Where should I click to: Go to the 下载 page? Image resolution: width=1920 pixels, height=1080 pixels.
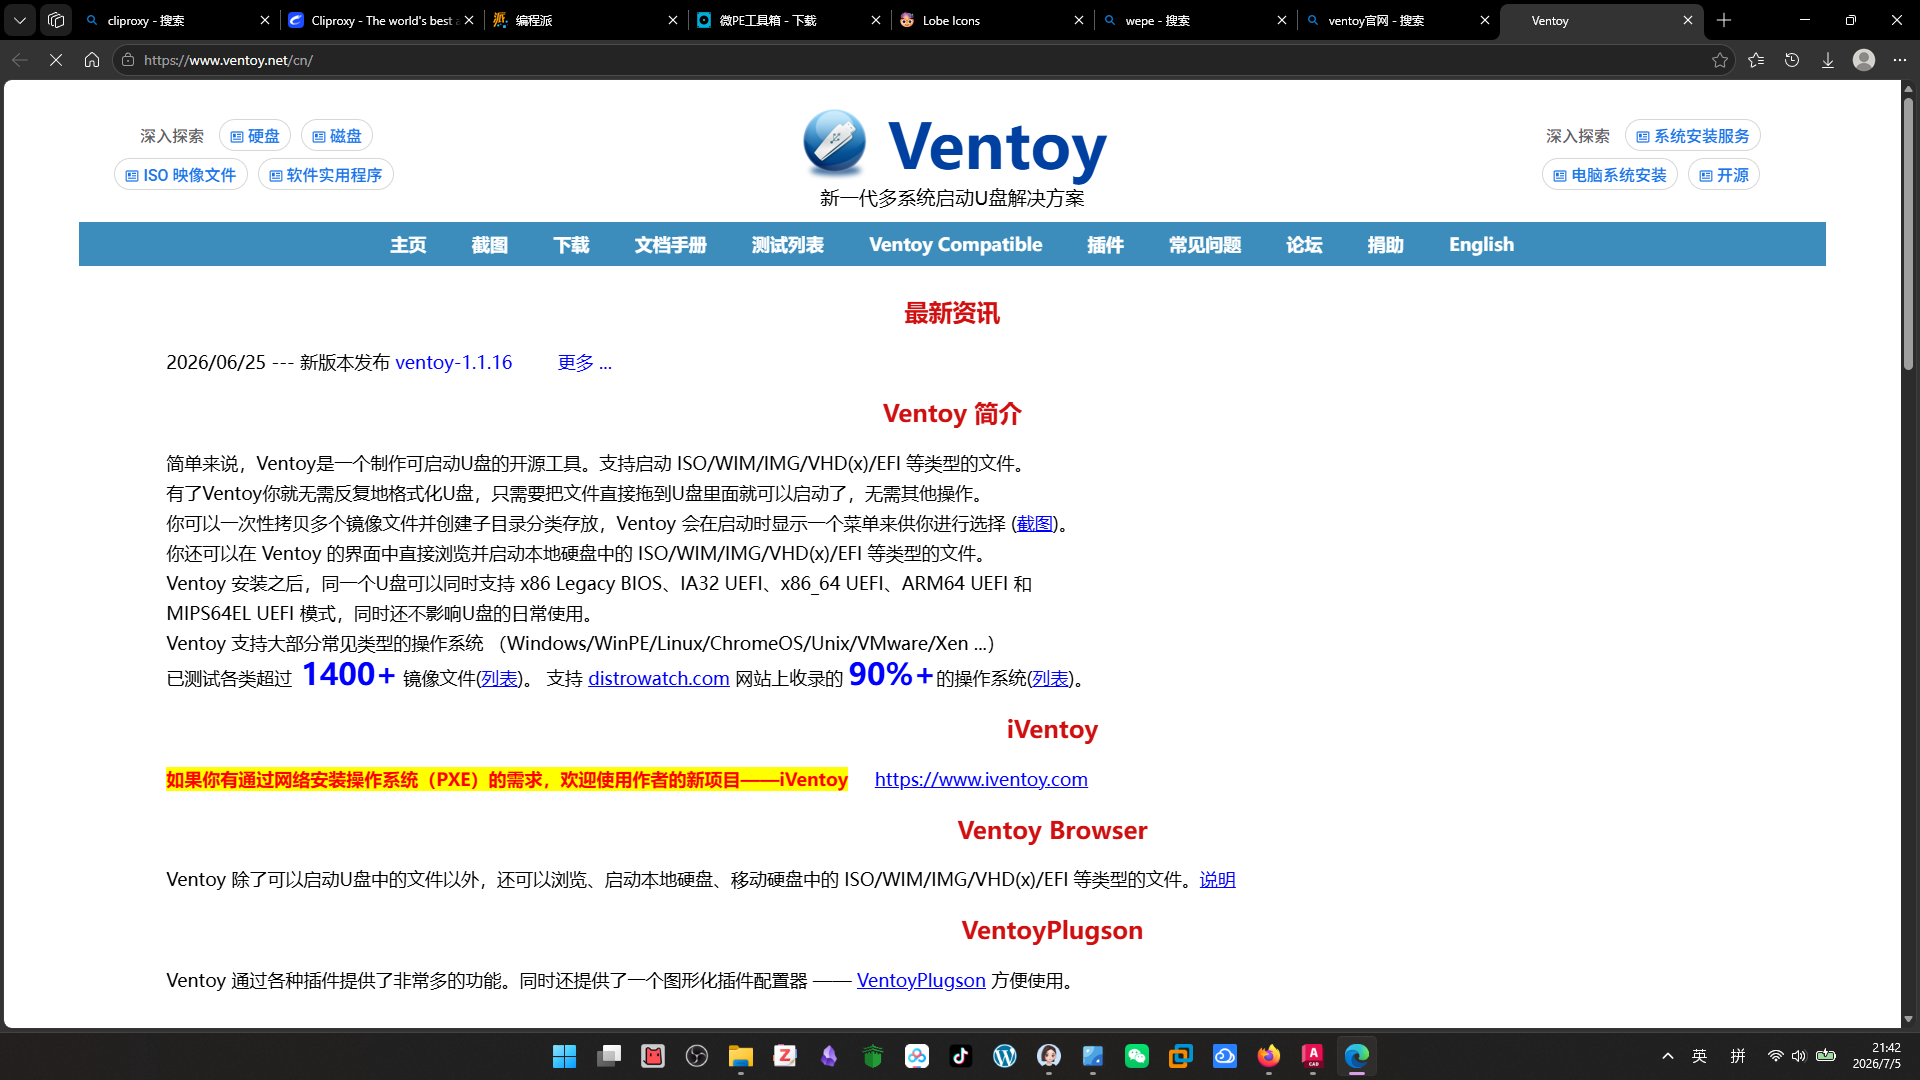[571, 245]
